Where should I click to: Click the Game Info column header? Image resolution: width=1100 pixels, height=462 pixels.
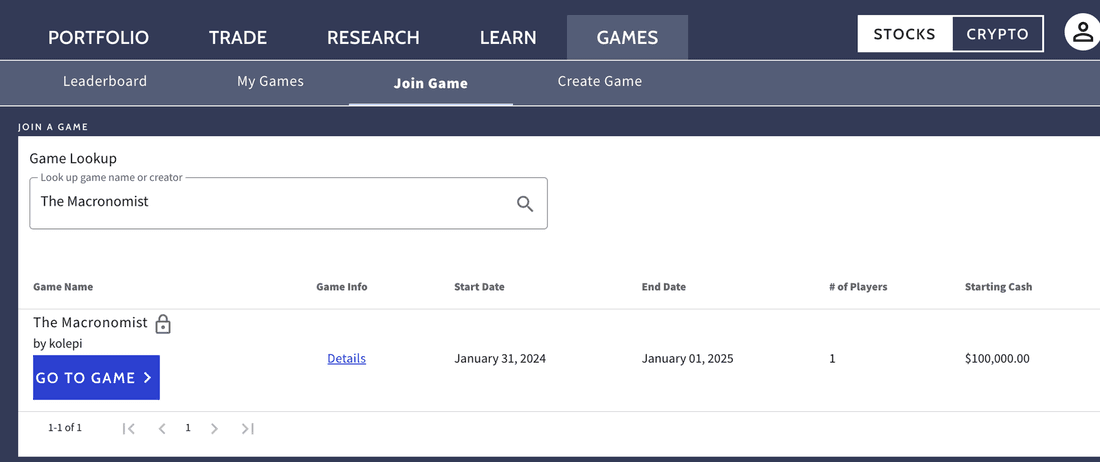[342, 287]
